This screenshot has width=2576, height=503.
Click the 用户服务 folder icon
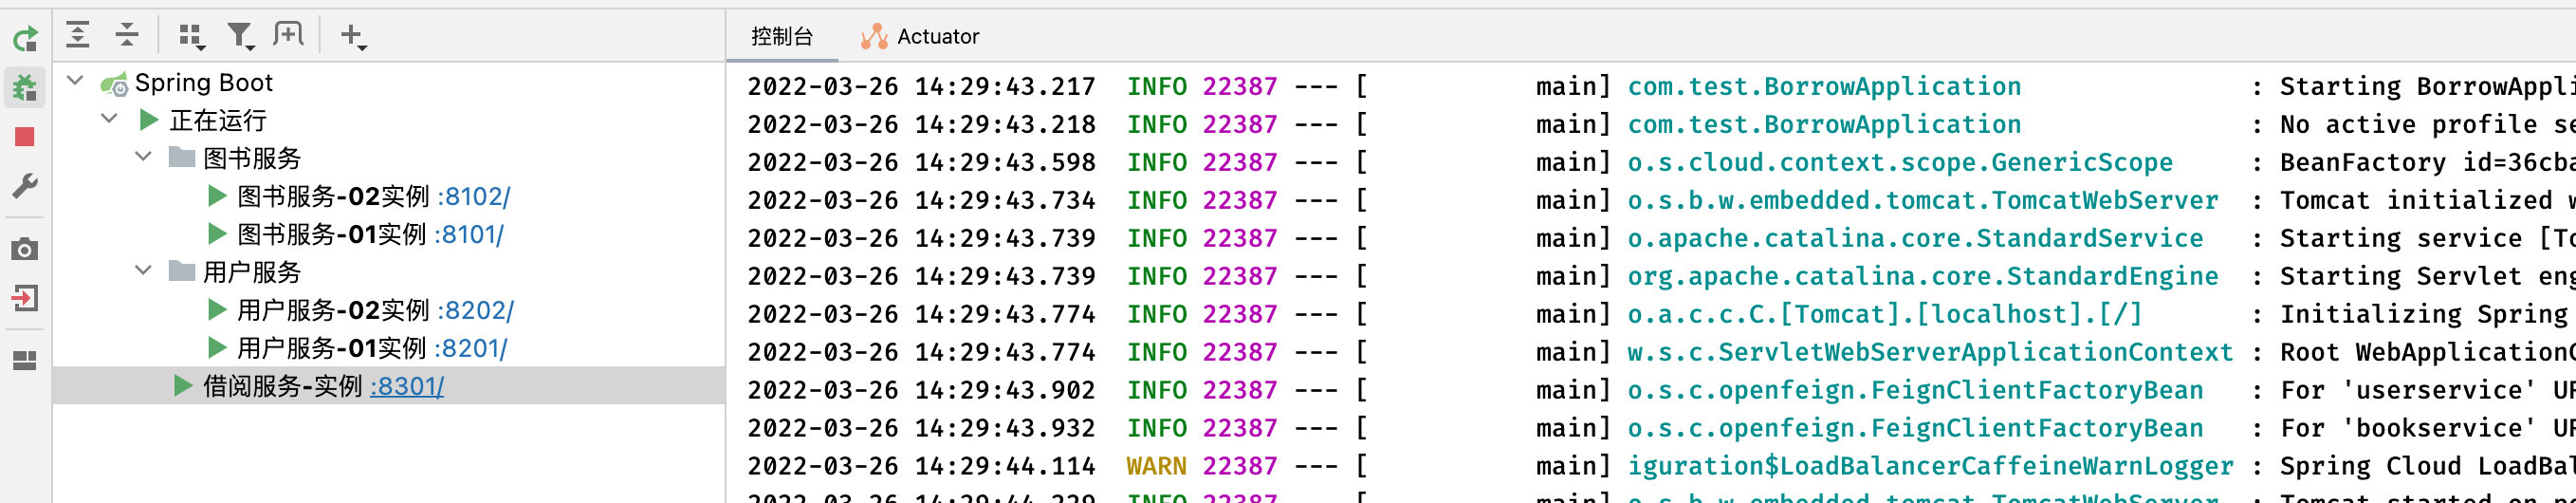click(181, 271)
